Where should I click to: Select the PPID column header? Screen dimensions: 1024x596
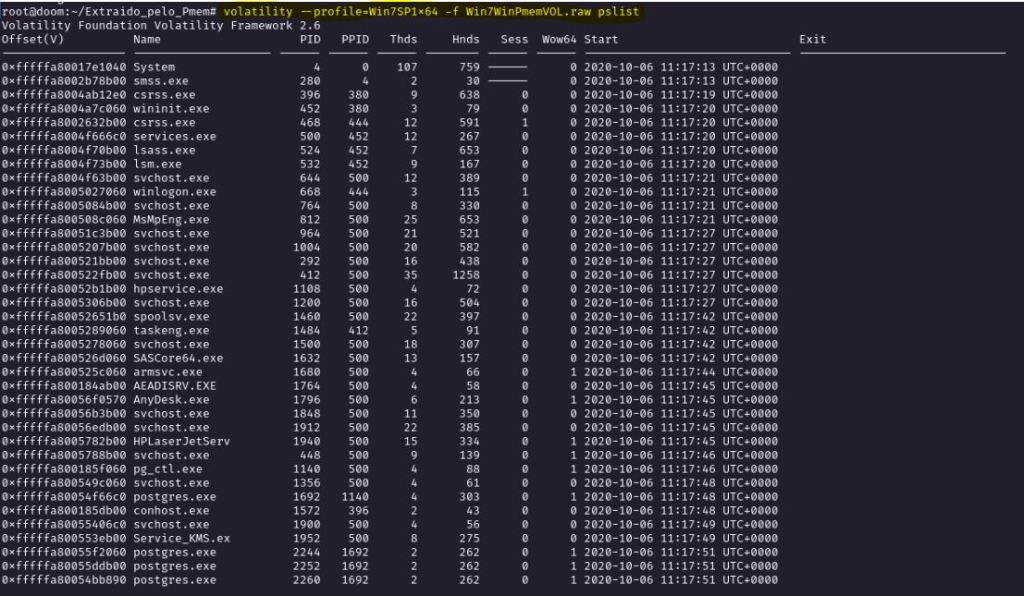[x=355, y=40]
